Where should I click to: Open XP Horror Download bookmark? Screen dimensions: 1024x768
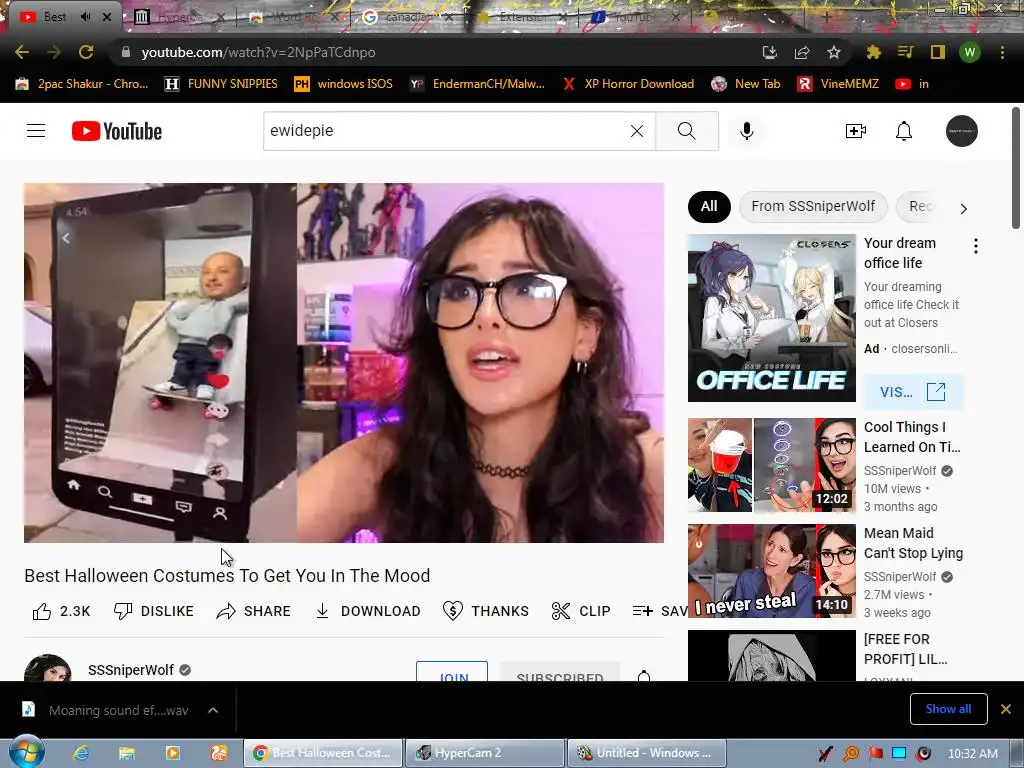tap(628, 84)
